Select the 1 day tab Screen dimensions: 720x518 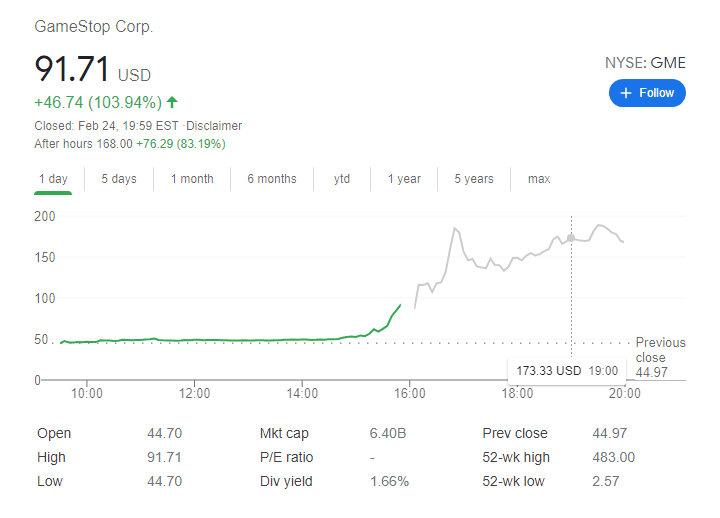click(53, 179)
